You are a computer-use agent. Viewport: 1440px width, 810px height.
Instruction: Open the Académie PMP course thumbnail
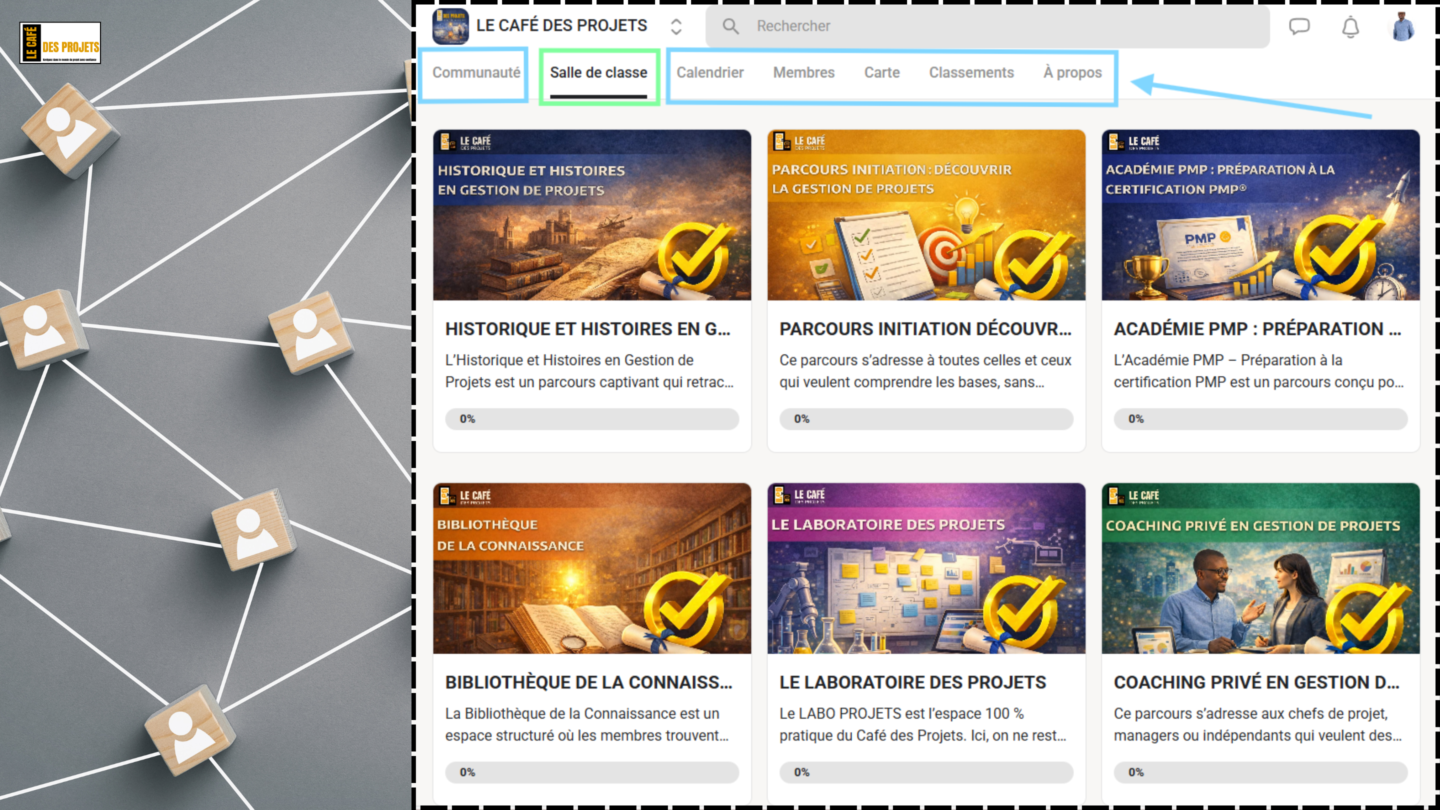click(1261, 215)
